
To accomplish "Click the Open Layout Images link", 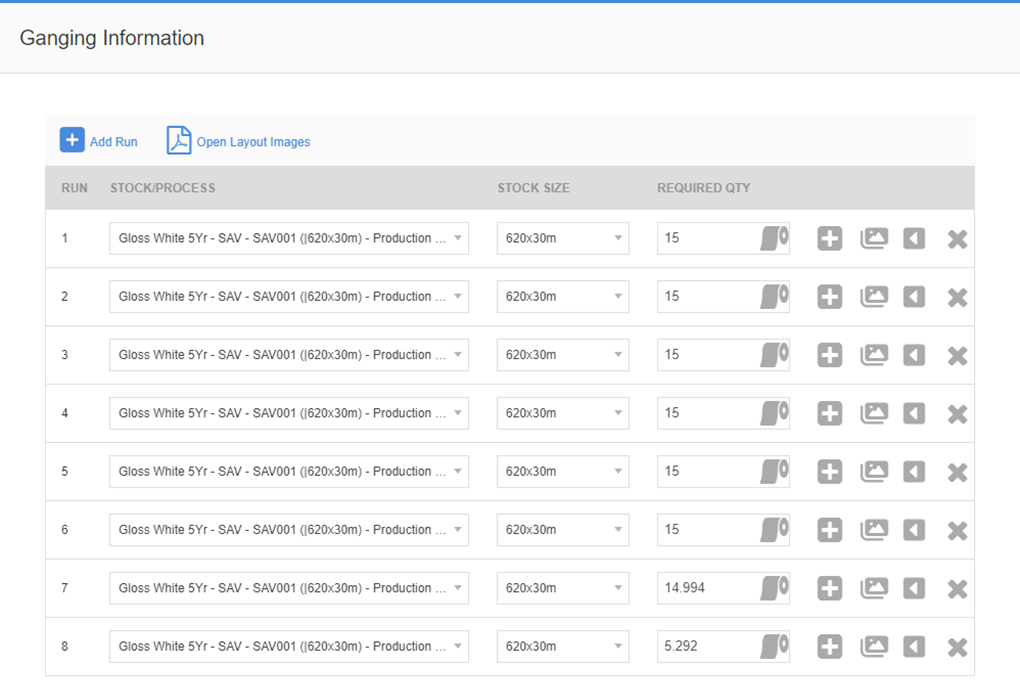I will 253,142.
